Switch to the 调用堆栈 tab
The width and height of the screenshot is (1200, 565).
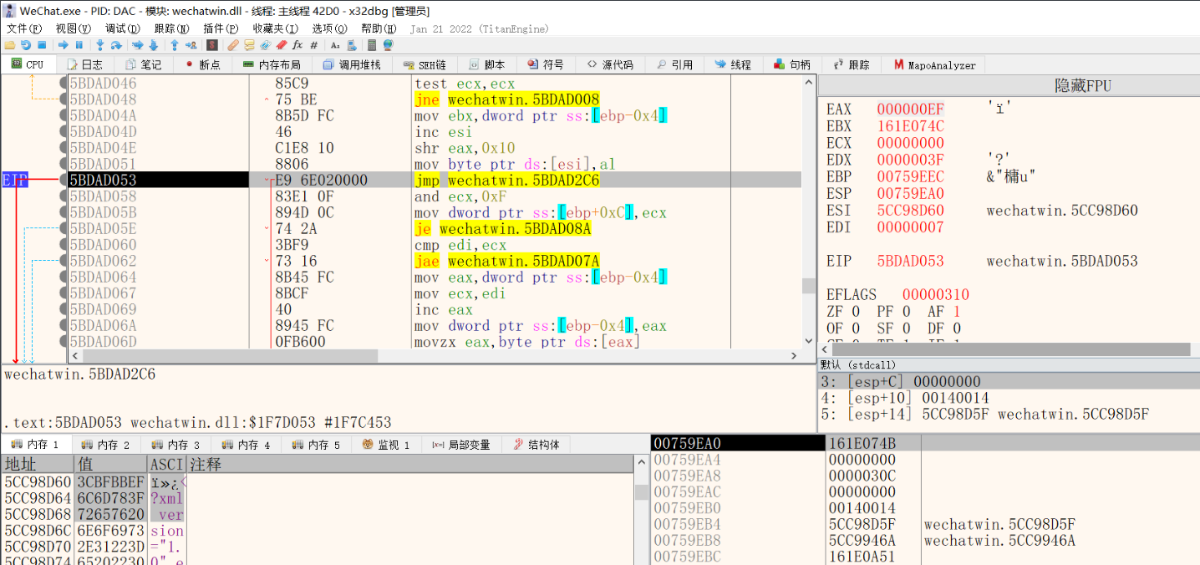coord(352,64)
